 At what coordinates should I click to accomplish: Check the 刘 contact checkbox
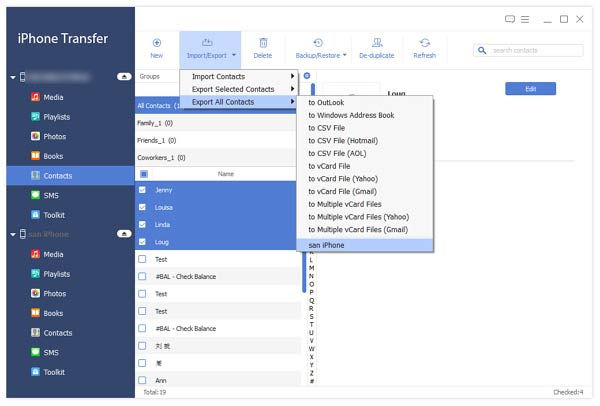coord(142,346)
